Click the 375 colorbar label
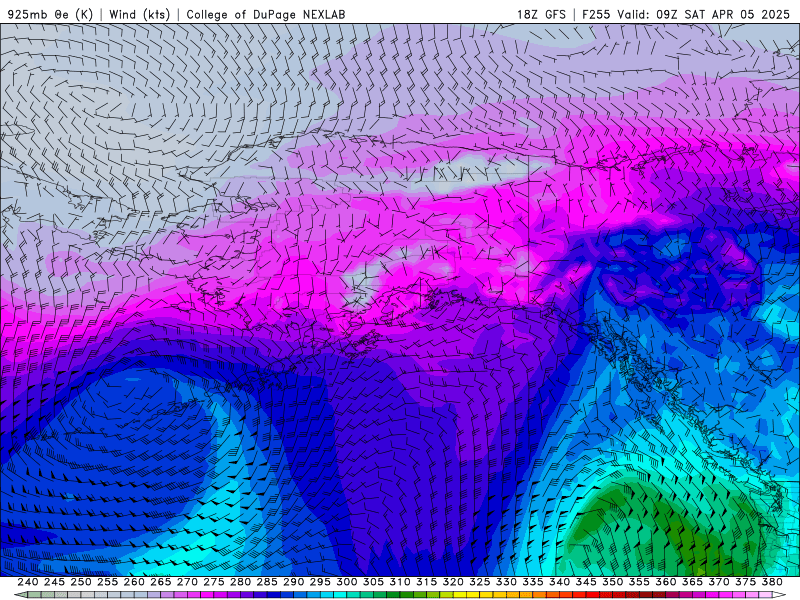The width and height of the screenshot is (800, 600). pos(745,582)
